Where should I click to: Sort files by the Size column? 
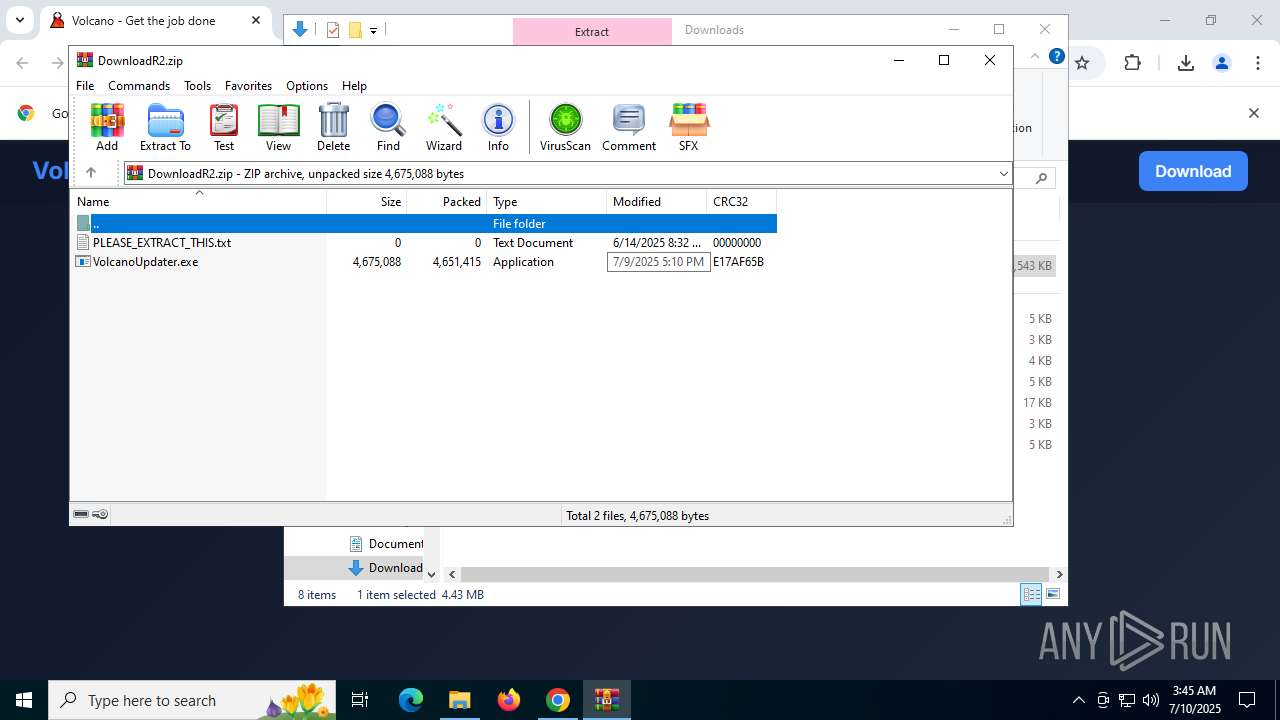(x=367, y=202)
